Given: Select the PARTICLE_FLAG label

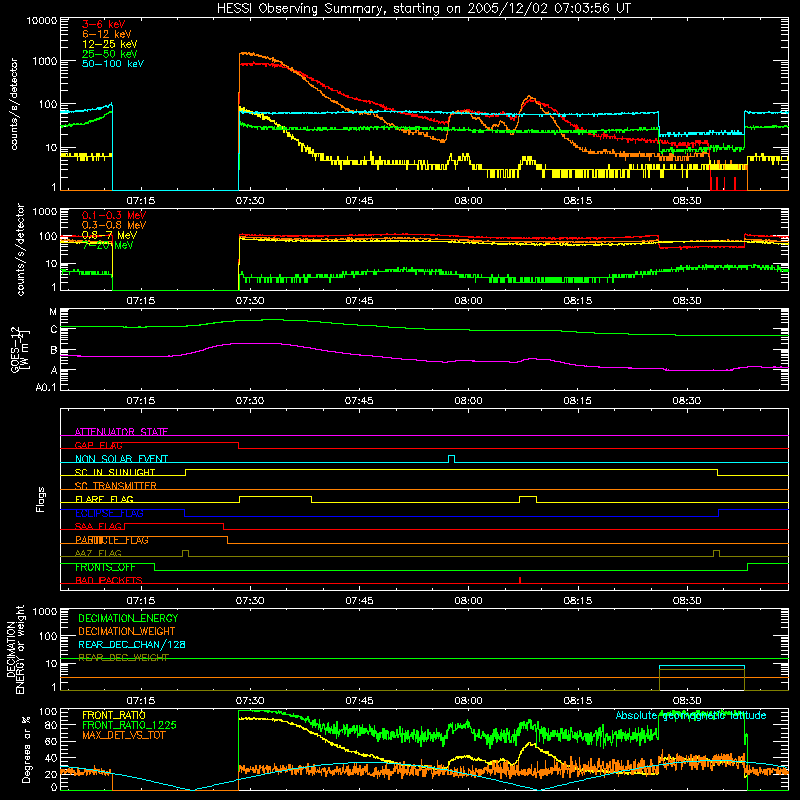Looking at the screenshot, I should click(x=112, y=540).
